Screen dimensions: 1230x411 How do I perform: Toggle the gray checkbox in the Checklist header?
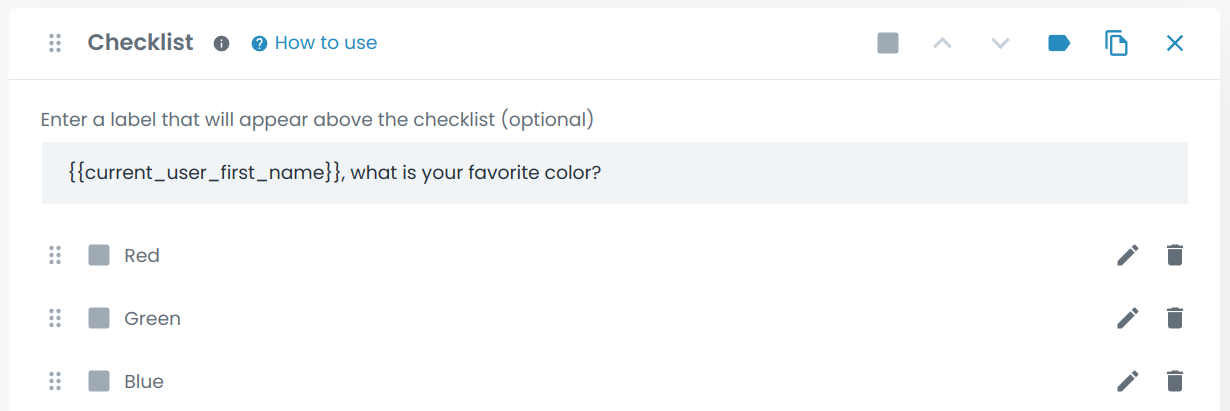(888, 43)
